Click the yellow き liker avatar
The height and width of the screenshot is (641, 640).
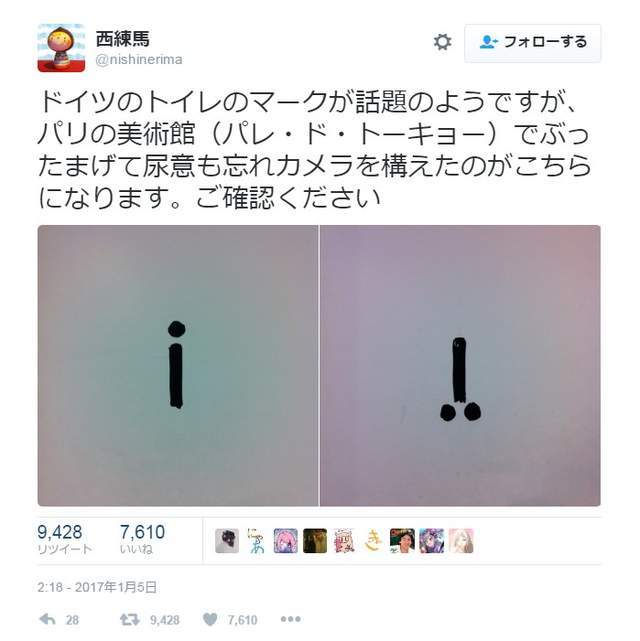click(x=373, y=541)
